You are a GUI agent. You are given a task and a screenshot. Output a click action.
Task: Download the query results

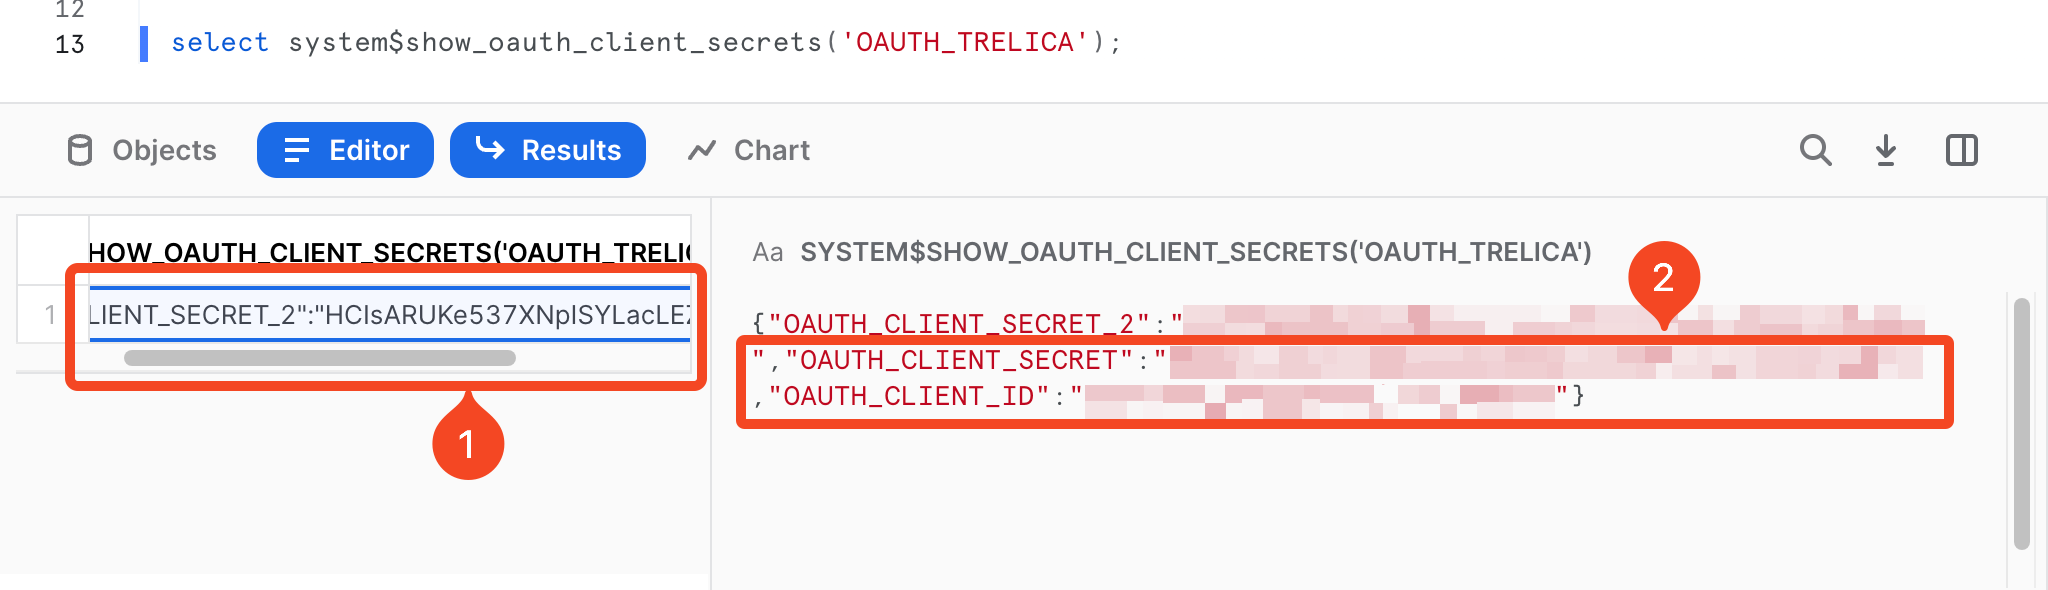1886,150
